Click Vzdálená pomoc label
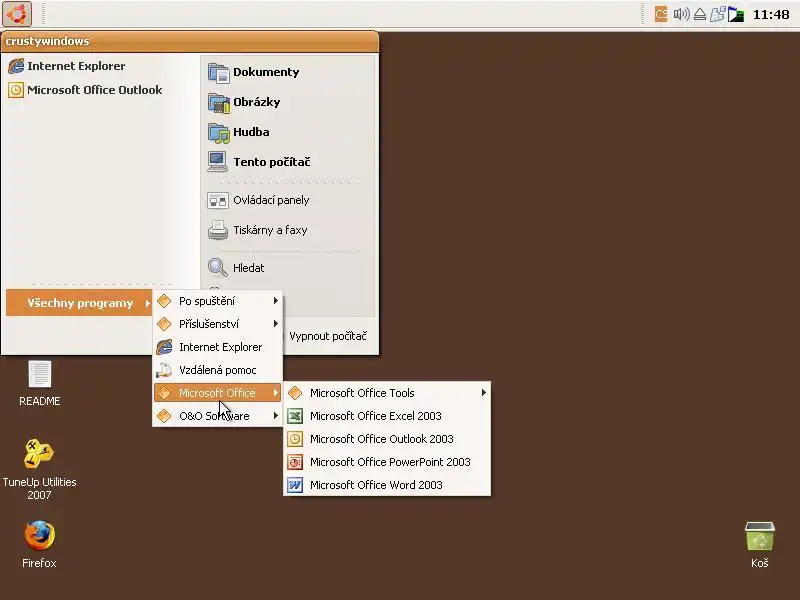 tap(218, 370)
